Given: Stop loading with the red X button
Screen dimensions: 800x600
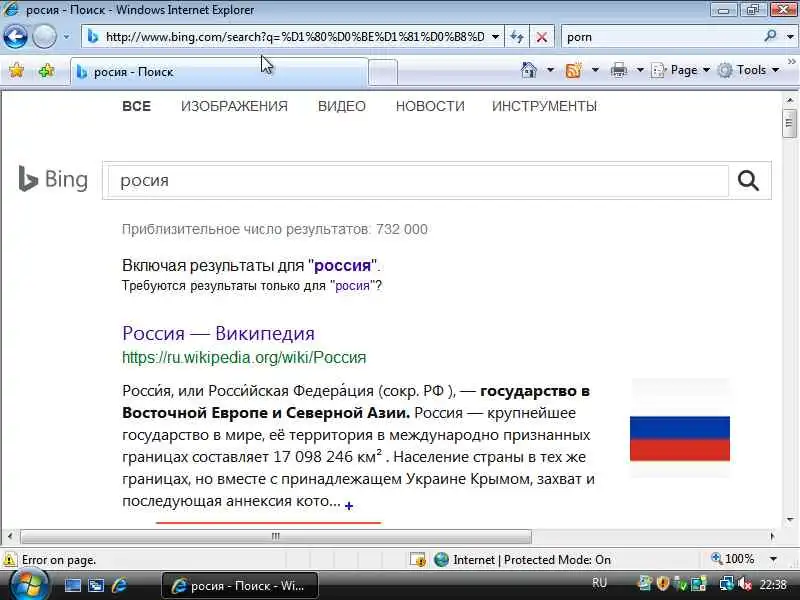Looking at the screenshot, I should point(542,37).
